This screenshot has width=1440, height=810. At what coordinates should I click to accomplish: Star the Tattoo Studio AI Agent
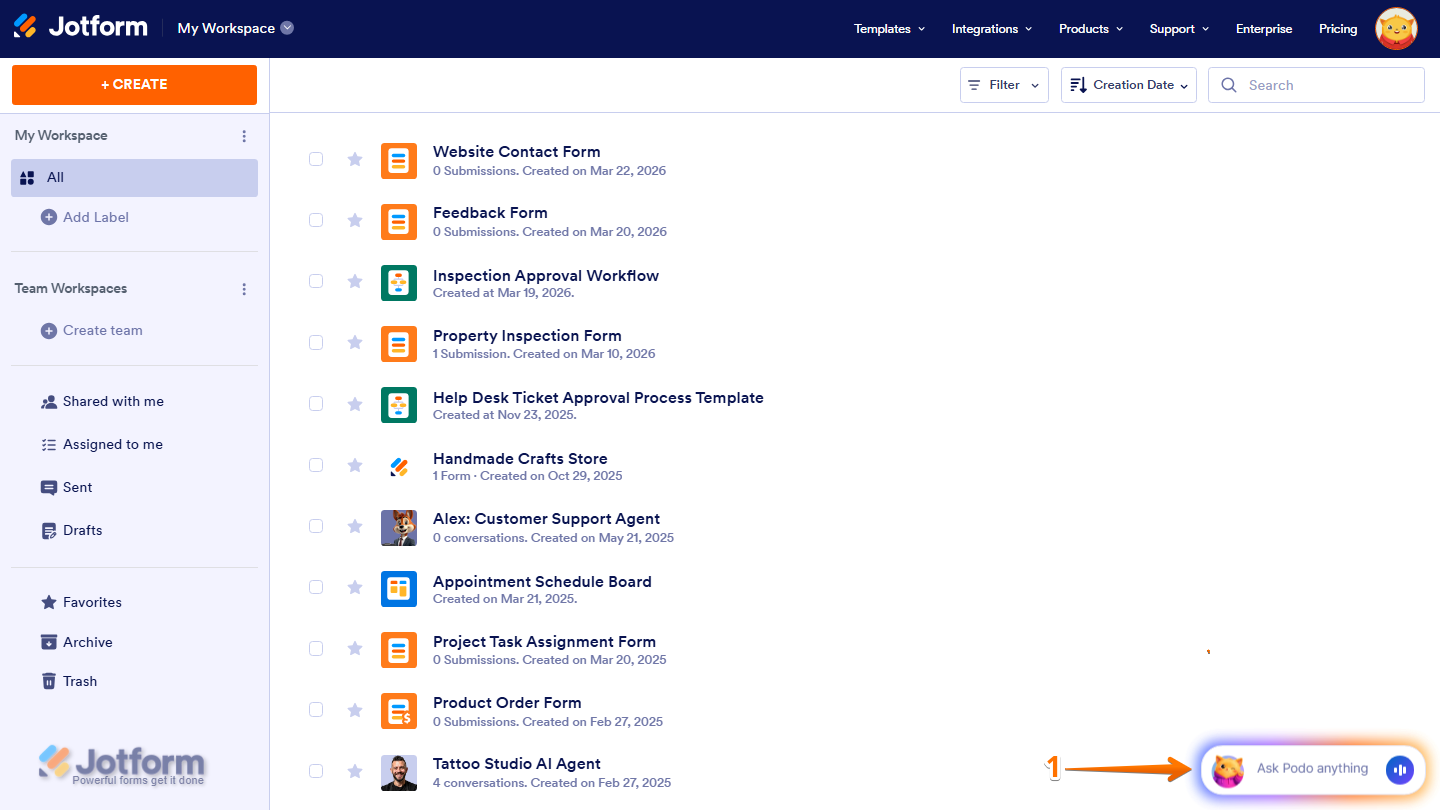354,771
